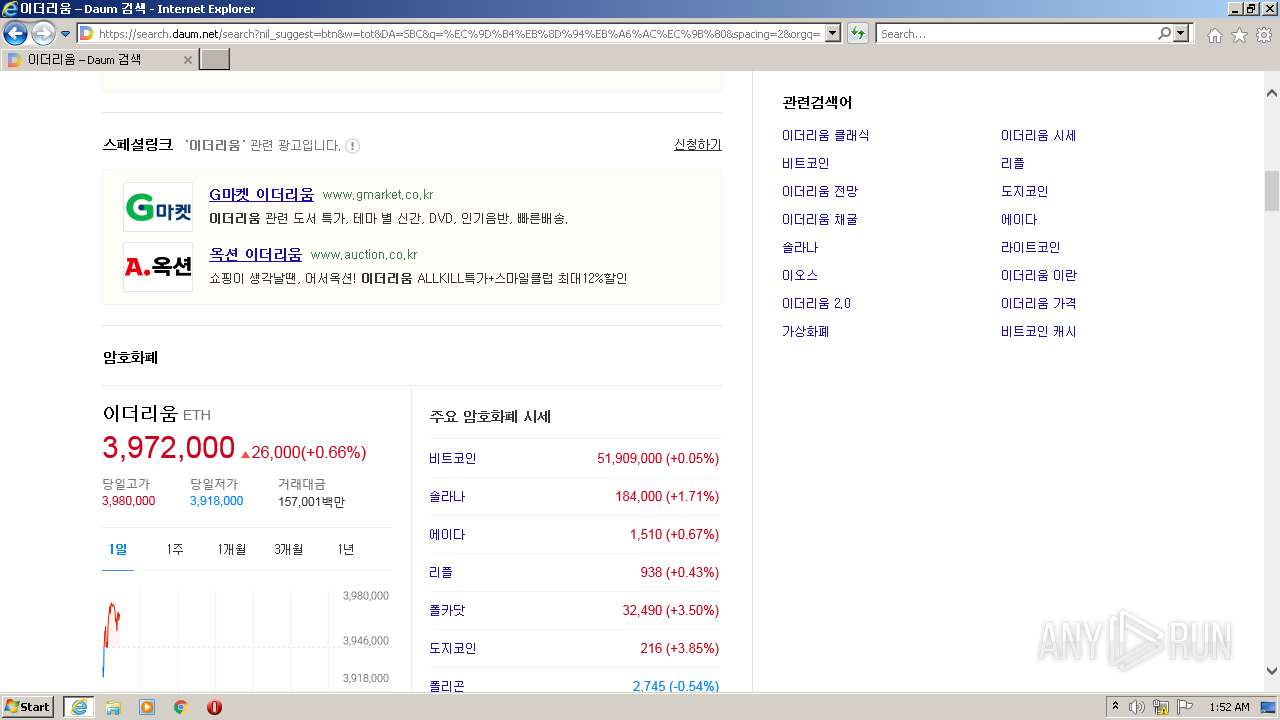Viewport: 1280px width, 720px height.
Task: Select the 1주 chart period tab
Action: click(x=175, y=549)
